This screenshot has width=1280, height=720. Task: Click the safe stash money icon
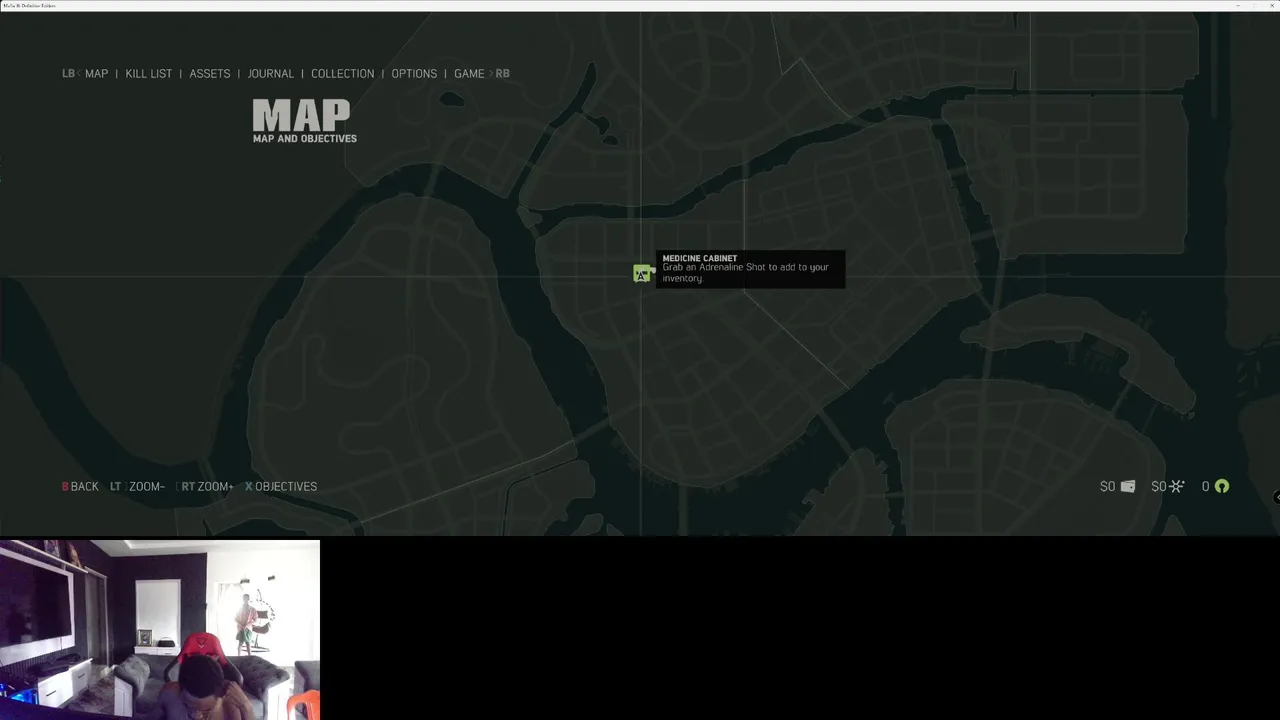pos(1177,487)
